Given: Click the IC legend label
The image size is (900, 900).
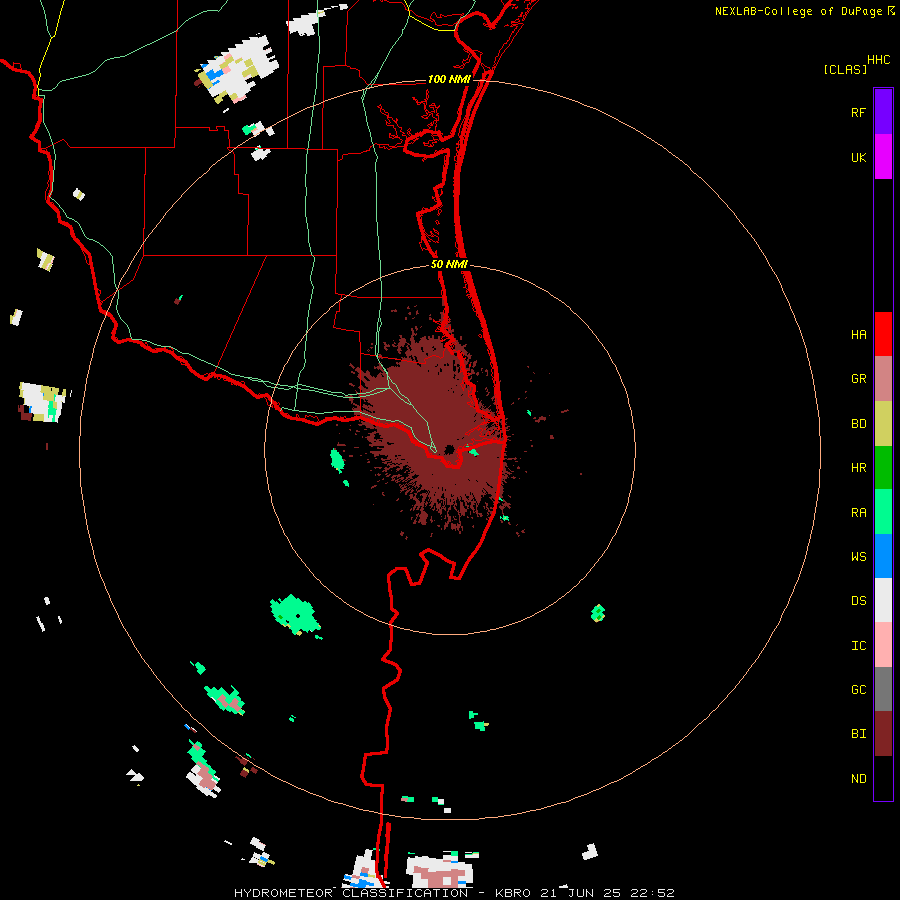Looking at the screenshot, I should click(x=858, y=645).
